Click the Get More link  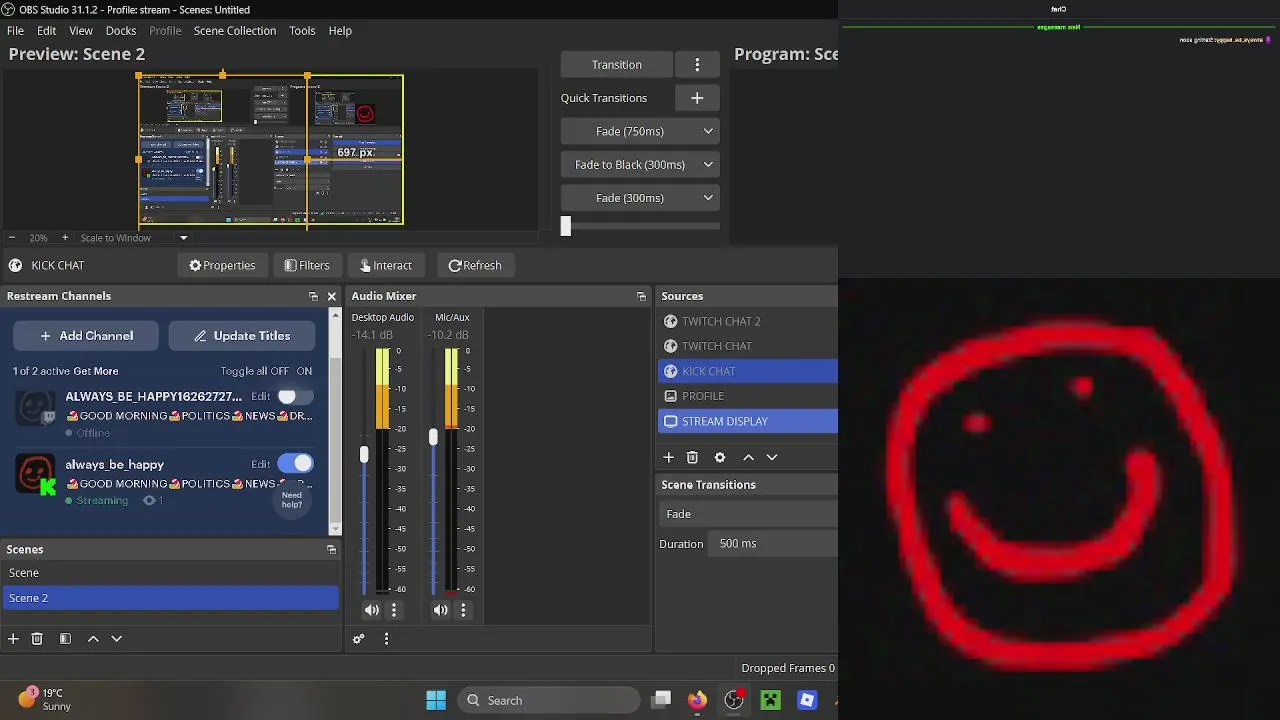pyautogui.click(x=96, y=371)
